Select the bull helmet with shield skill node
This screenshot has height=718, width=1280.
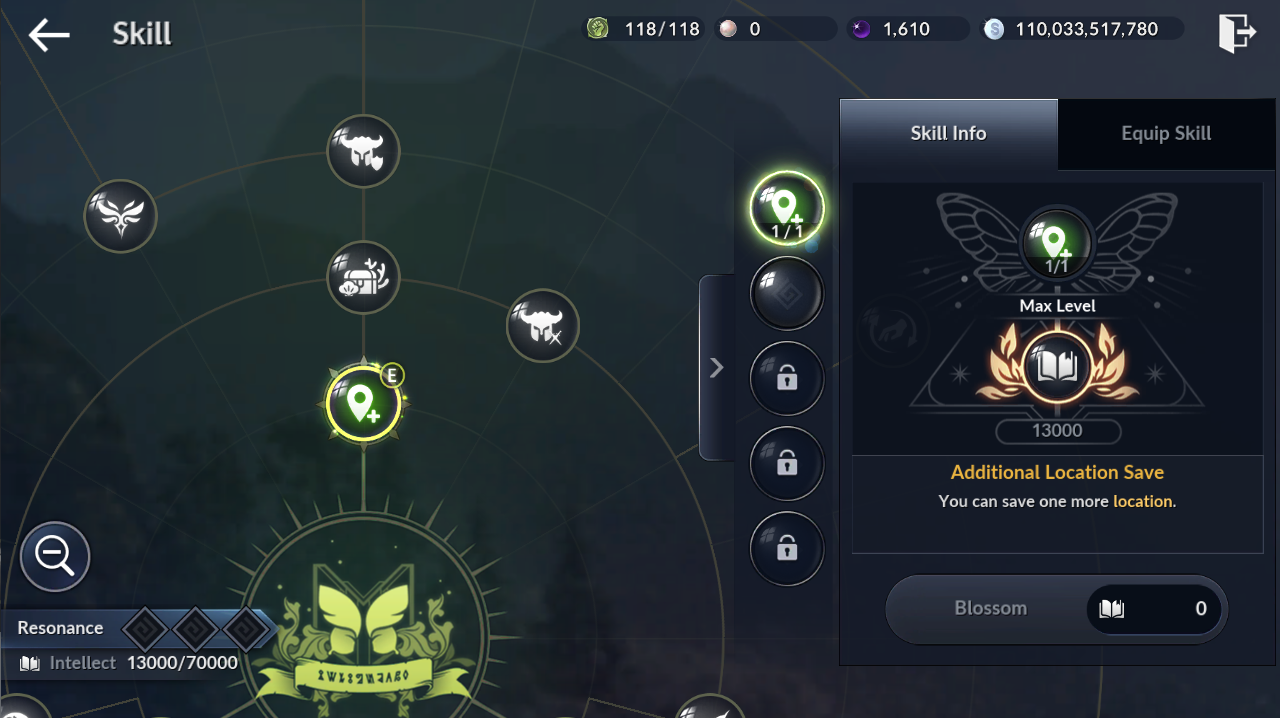(363, 151)
